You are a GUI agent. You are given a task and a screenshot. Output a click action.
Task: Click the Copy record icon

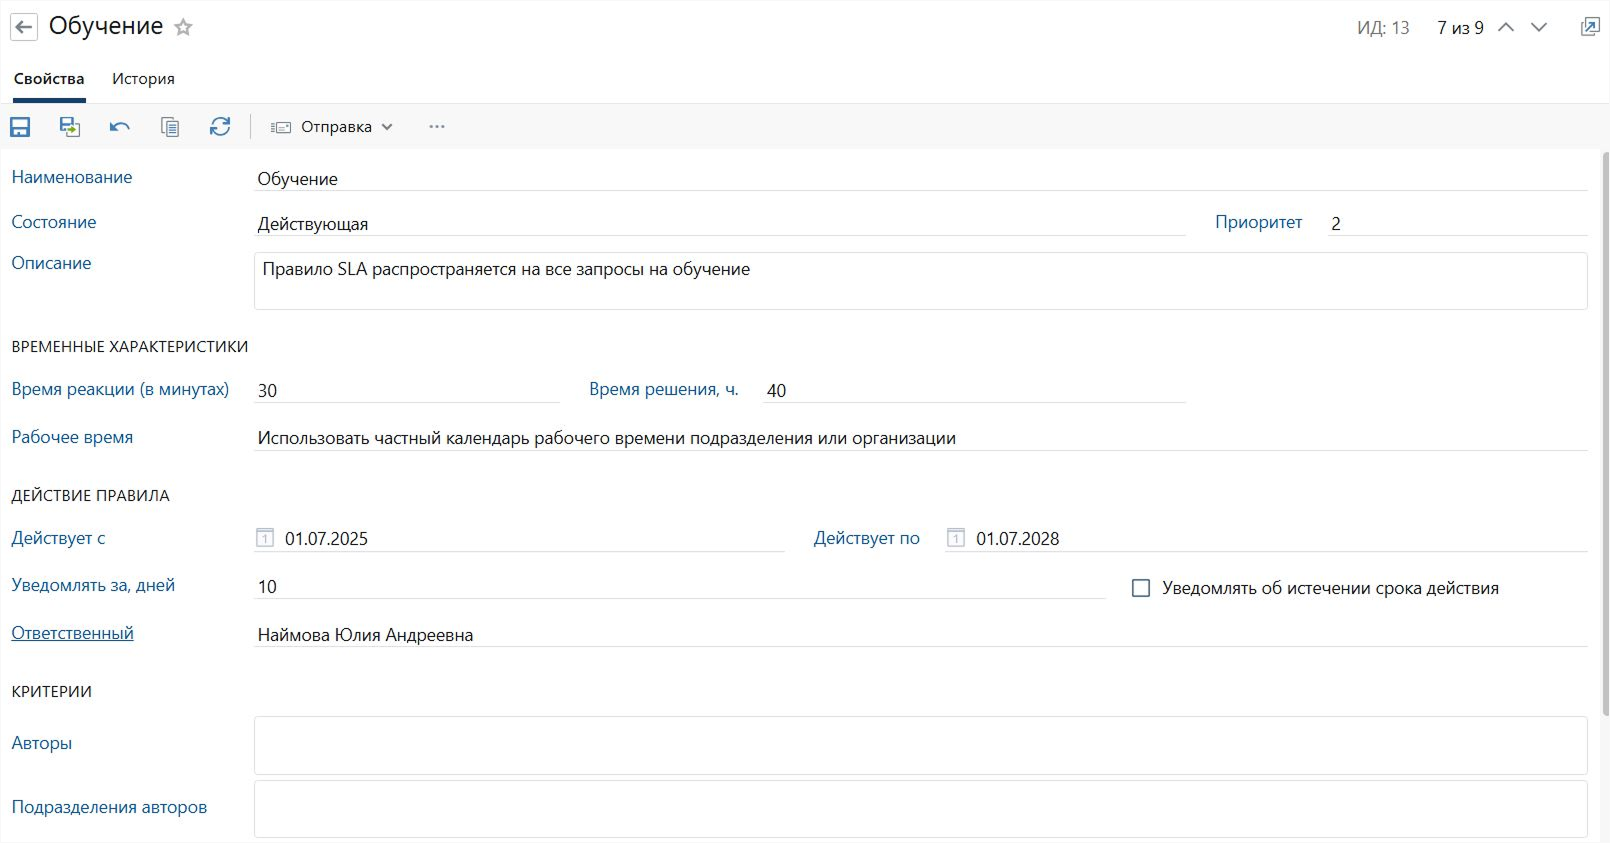(170, 127)
